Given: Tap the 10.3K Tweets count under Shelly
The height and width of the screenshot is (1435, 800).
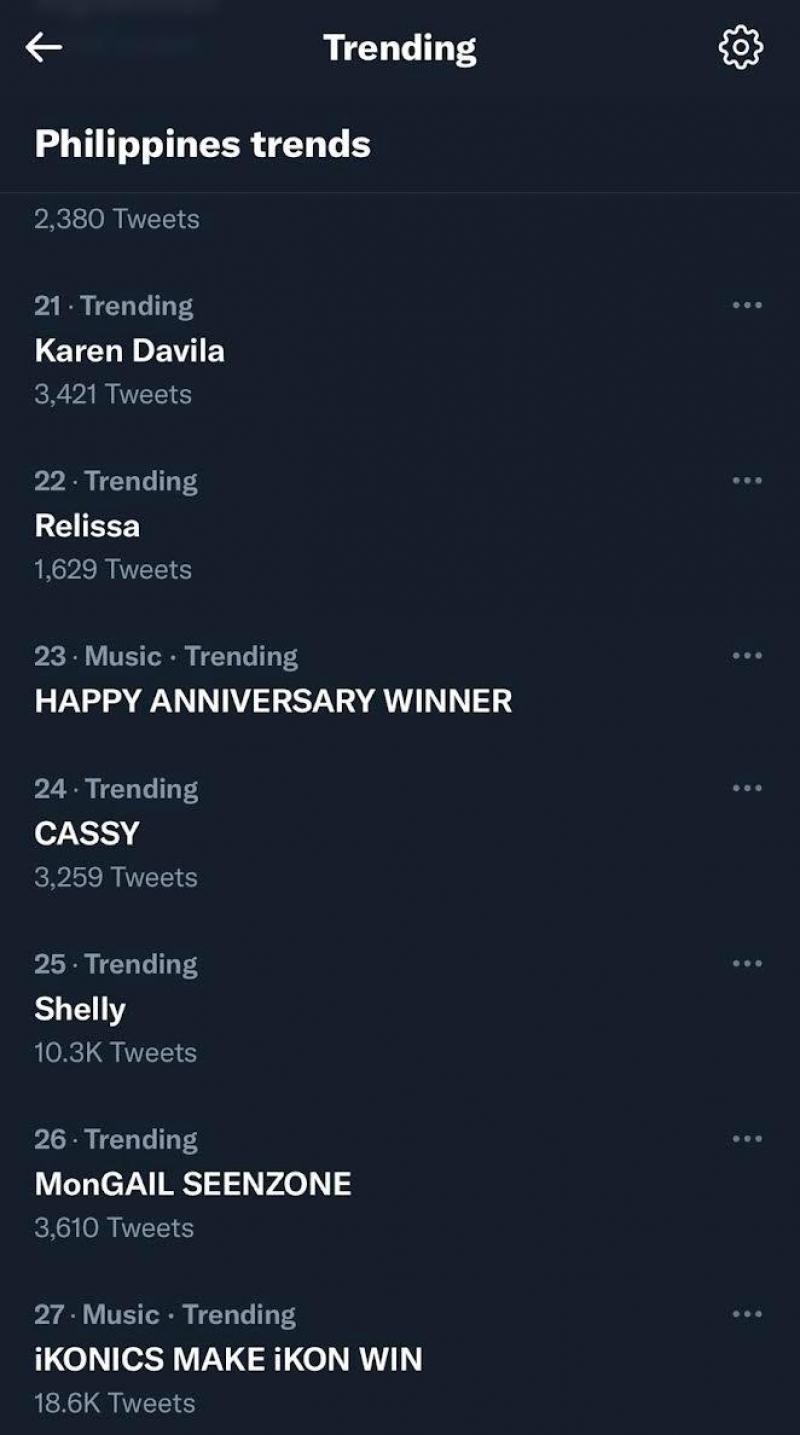Looking at the screenshot, I should click(115, 1053).
